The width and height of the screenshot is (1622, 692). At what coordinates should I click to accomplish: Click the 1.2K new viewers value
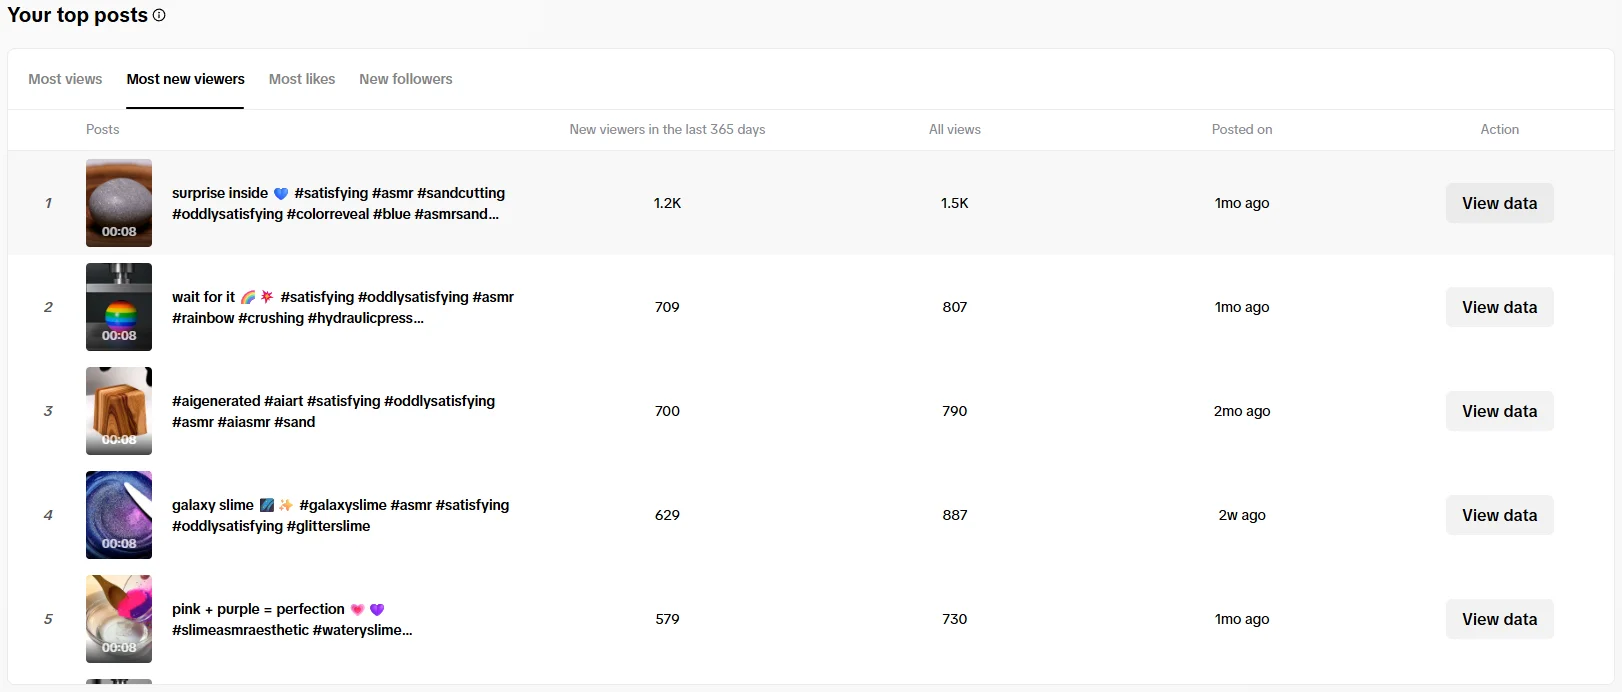point(667,203)
